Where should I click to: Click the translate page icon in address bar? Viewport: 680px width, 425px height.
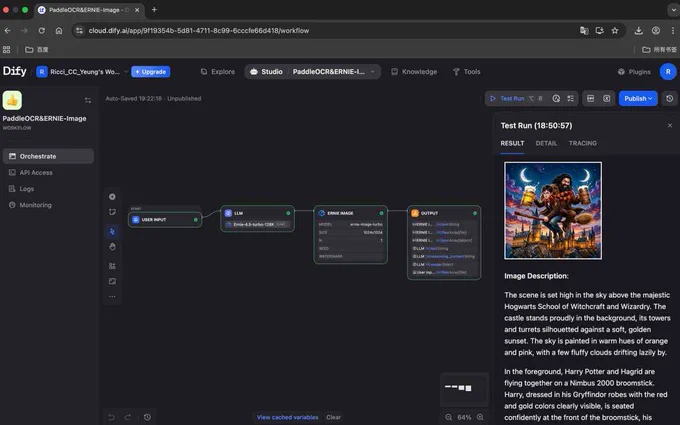click(x=584, y=30)
